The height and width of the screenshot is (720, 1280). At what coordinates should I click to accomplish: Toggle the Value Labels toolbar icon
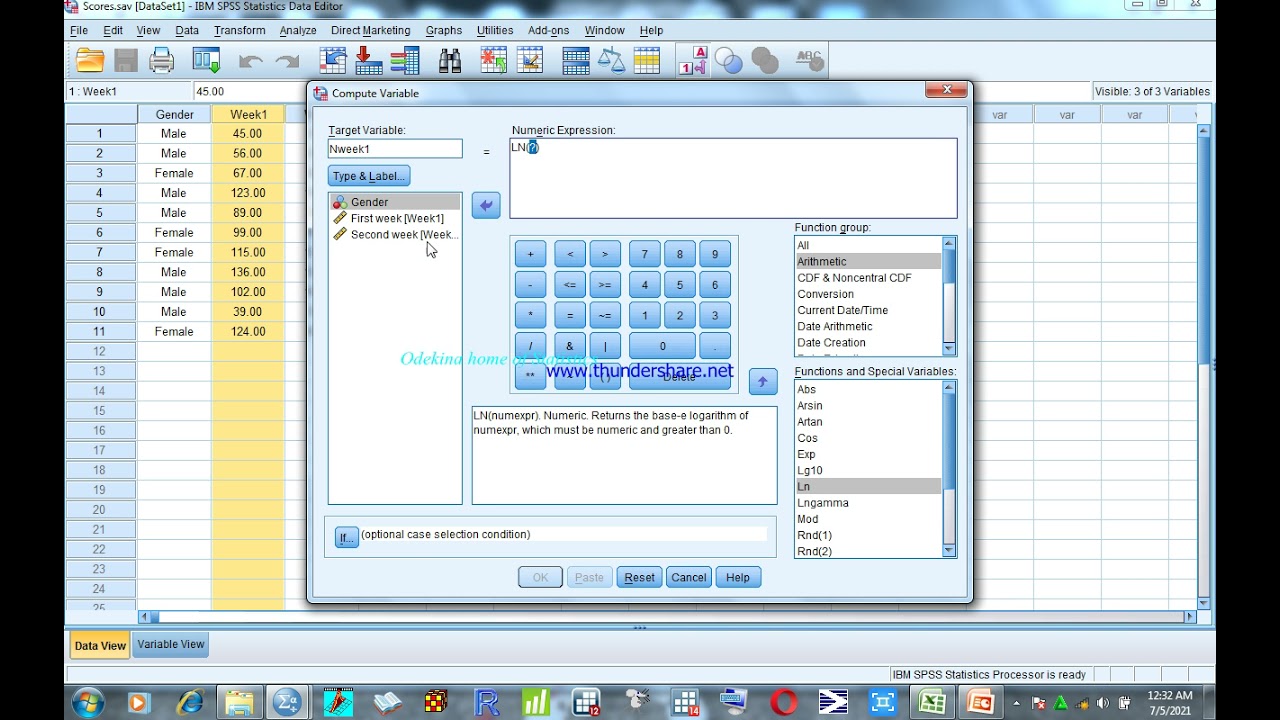693,61
